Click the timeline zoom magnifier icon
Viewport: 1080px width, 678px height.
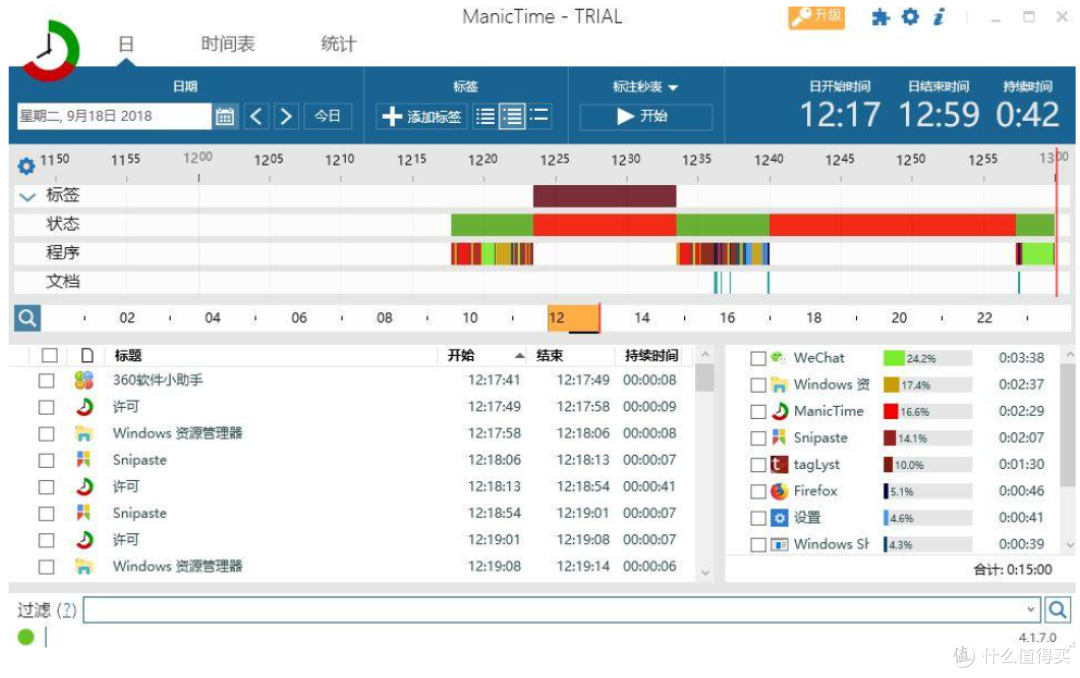(28, 318)
